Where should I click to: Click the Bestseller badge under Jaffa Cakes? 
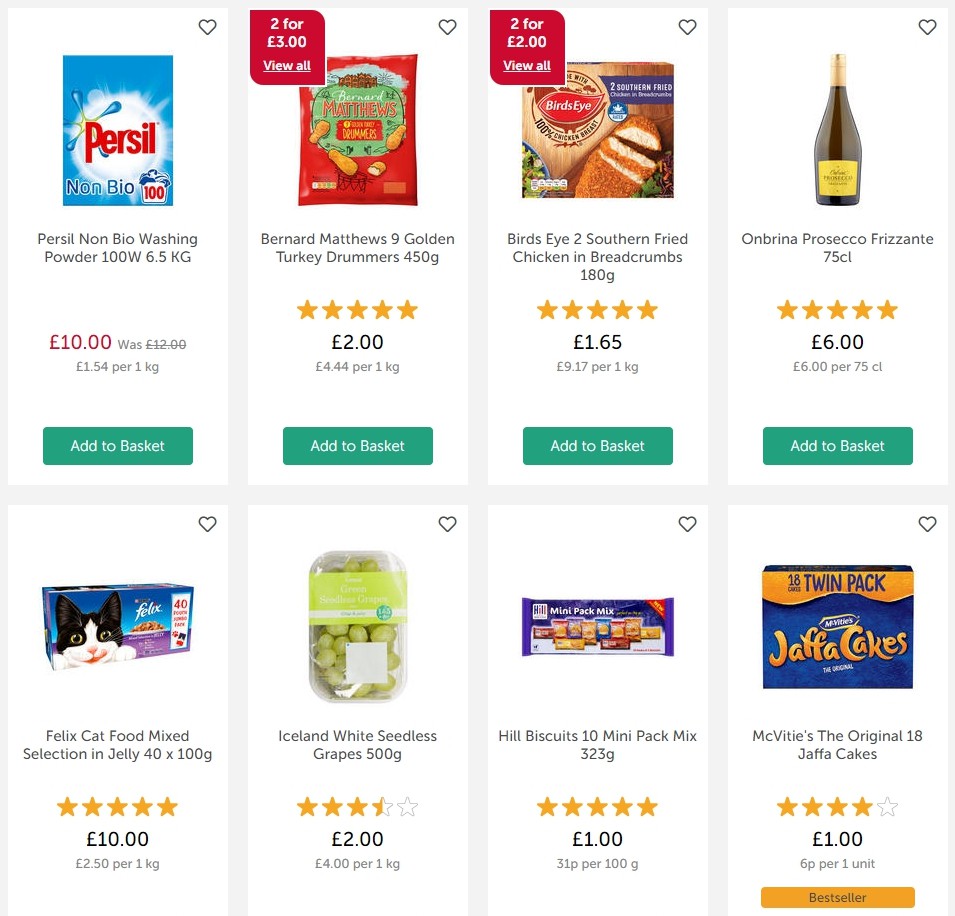tap(837, 897)
